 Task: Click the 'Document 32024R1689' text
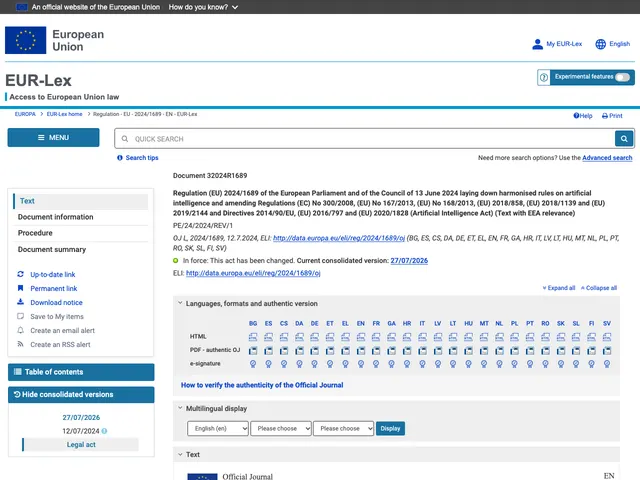point(210,176)
